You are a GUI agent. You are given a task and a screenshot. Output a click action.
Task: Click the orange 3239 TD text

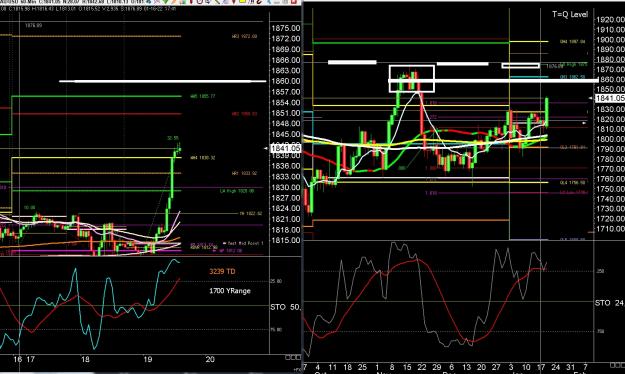point(222,272)
